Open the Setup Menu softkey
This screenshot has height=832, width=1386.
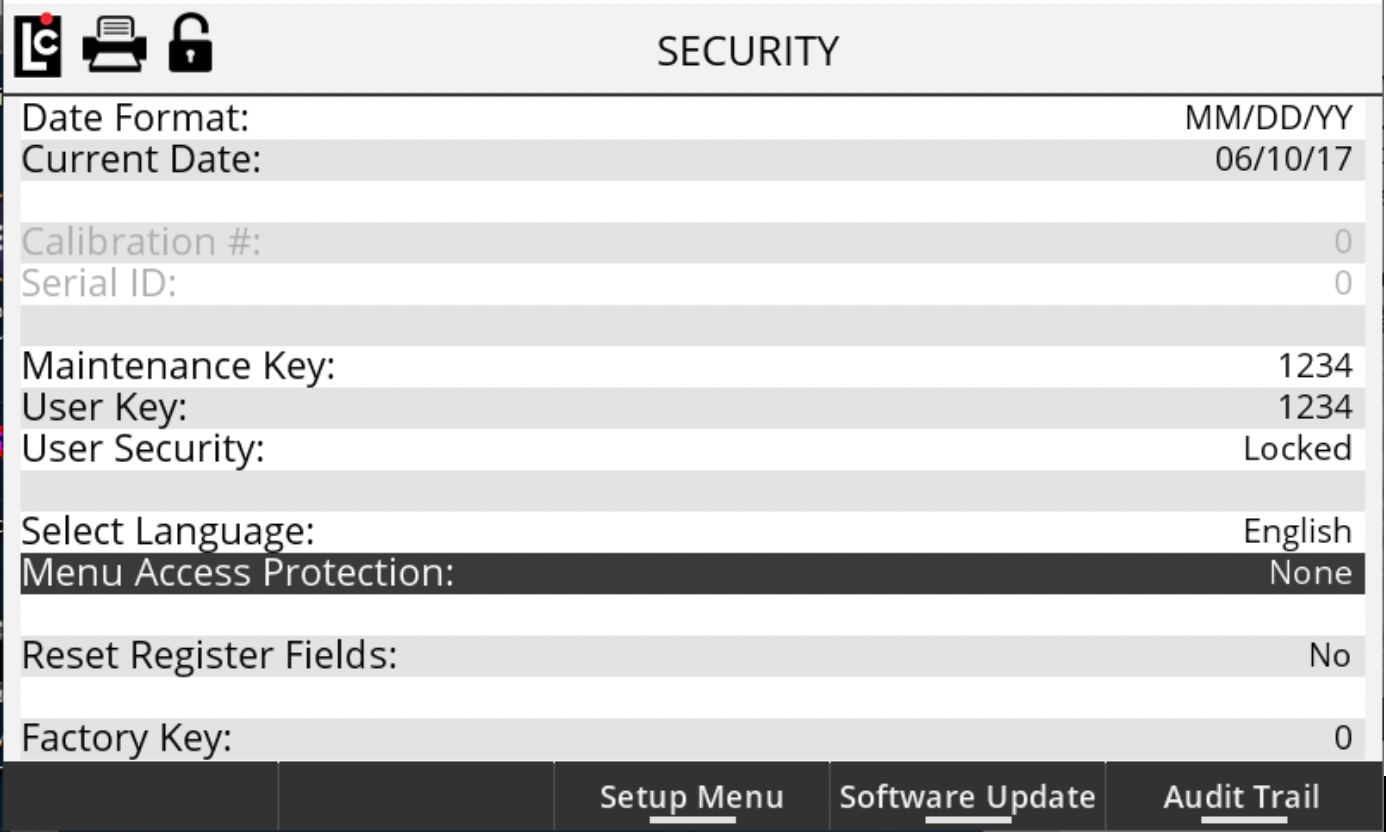point(691,797)
